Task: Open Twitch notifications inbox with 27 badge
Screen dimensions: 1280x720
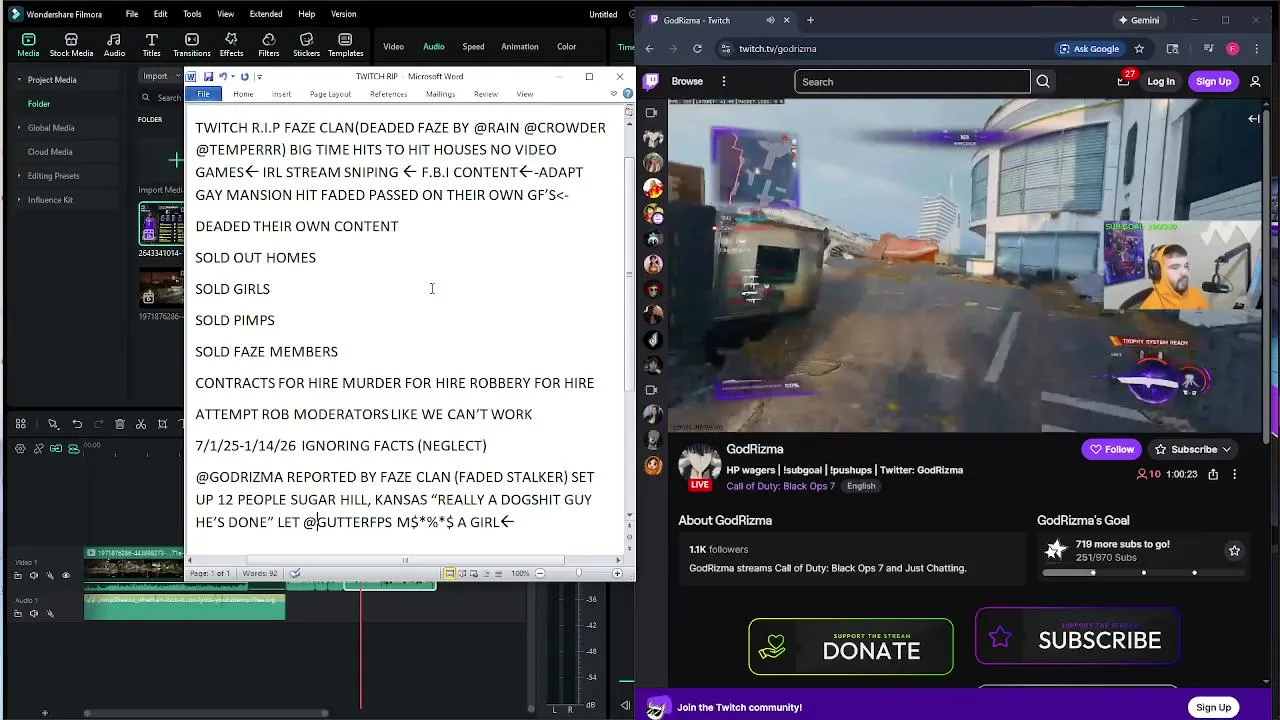Action: (1124, 81)
